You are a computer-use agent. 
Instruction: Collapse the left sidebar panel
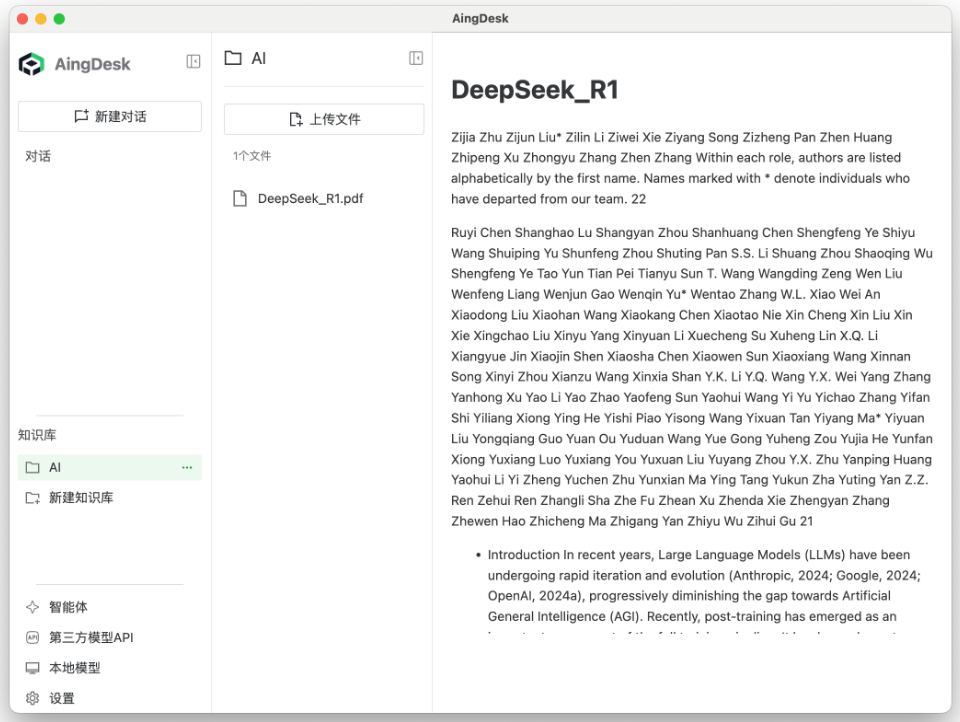point(193,62)
